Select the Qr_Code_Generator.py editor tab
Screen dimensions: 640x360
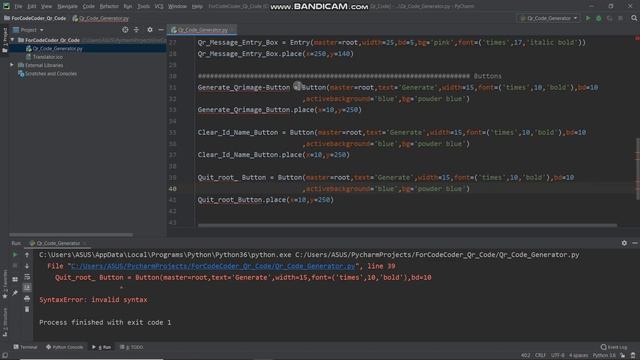pos(202,30)
